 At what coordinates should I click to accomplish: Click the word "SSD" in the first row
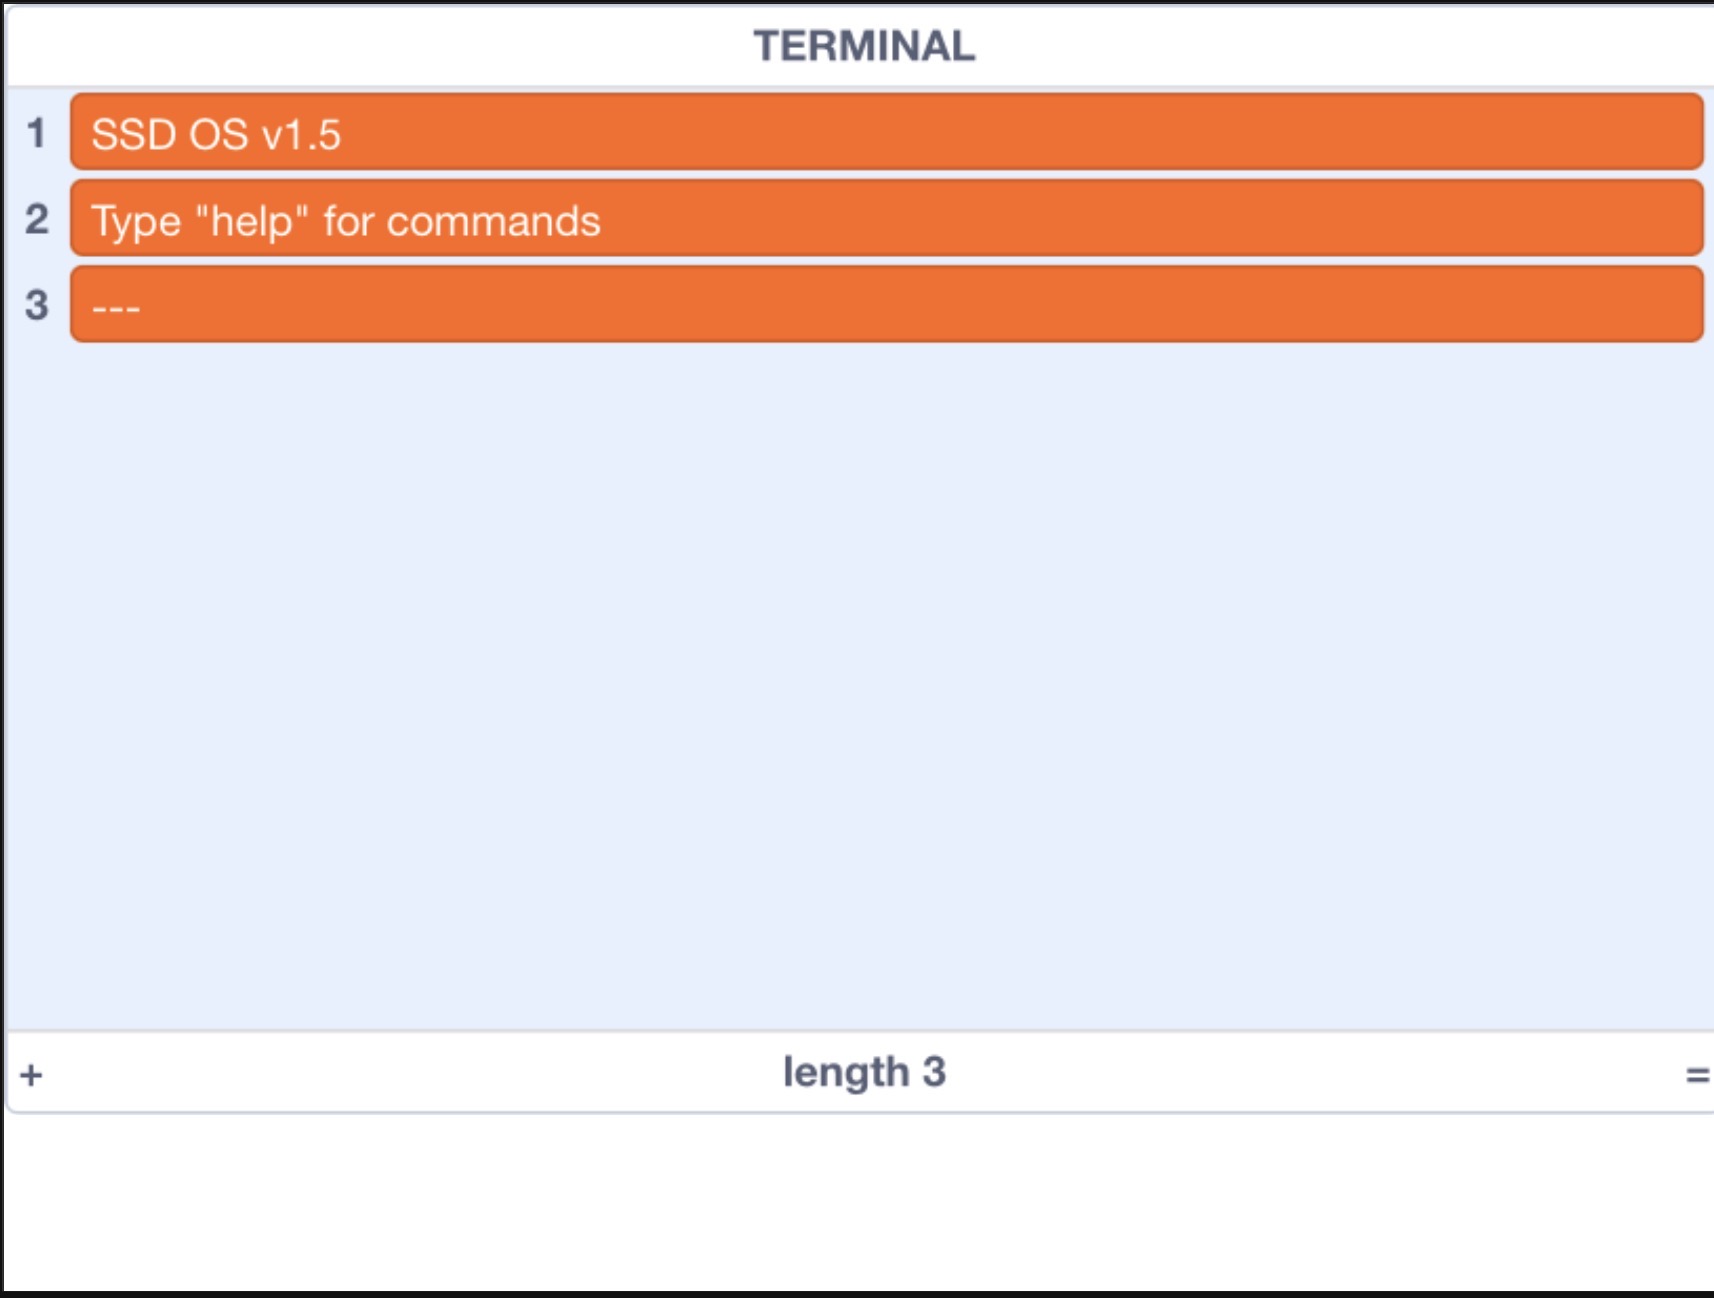coord(134,135)
